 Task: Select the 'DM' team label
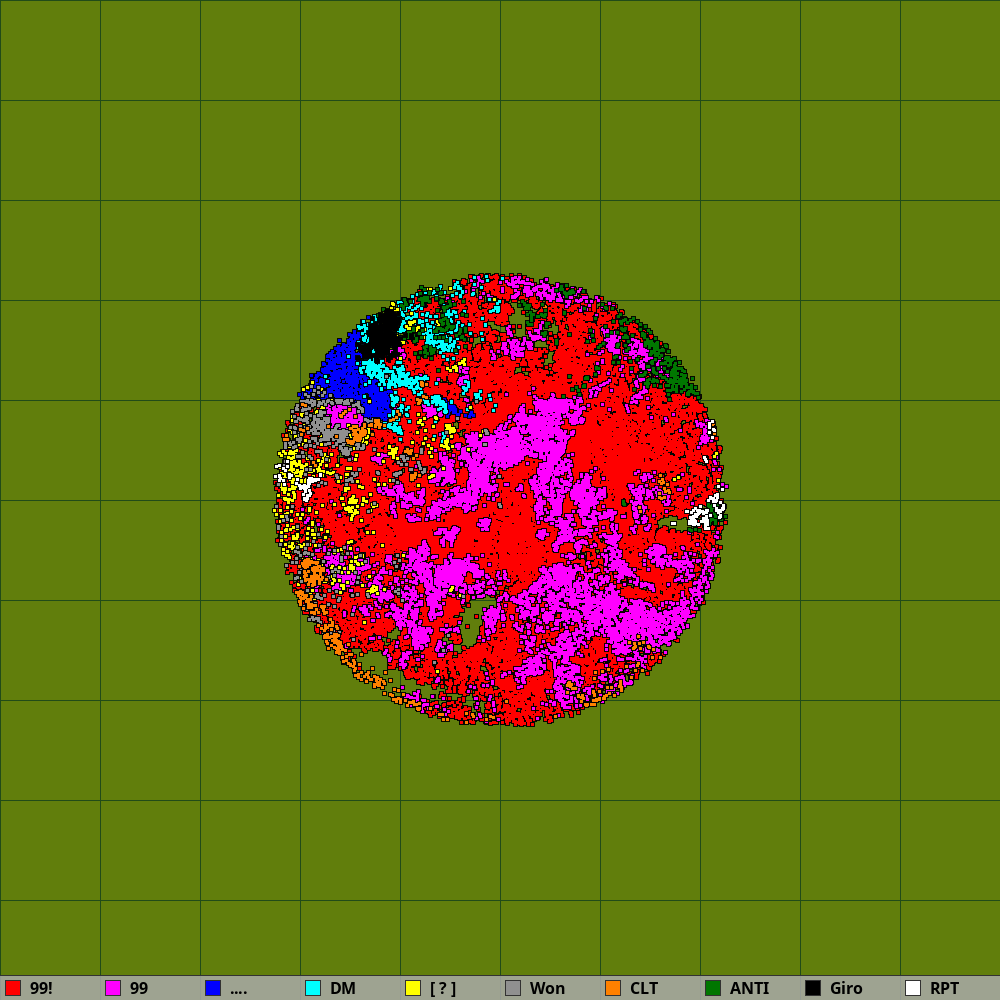(342, 988)
